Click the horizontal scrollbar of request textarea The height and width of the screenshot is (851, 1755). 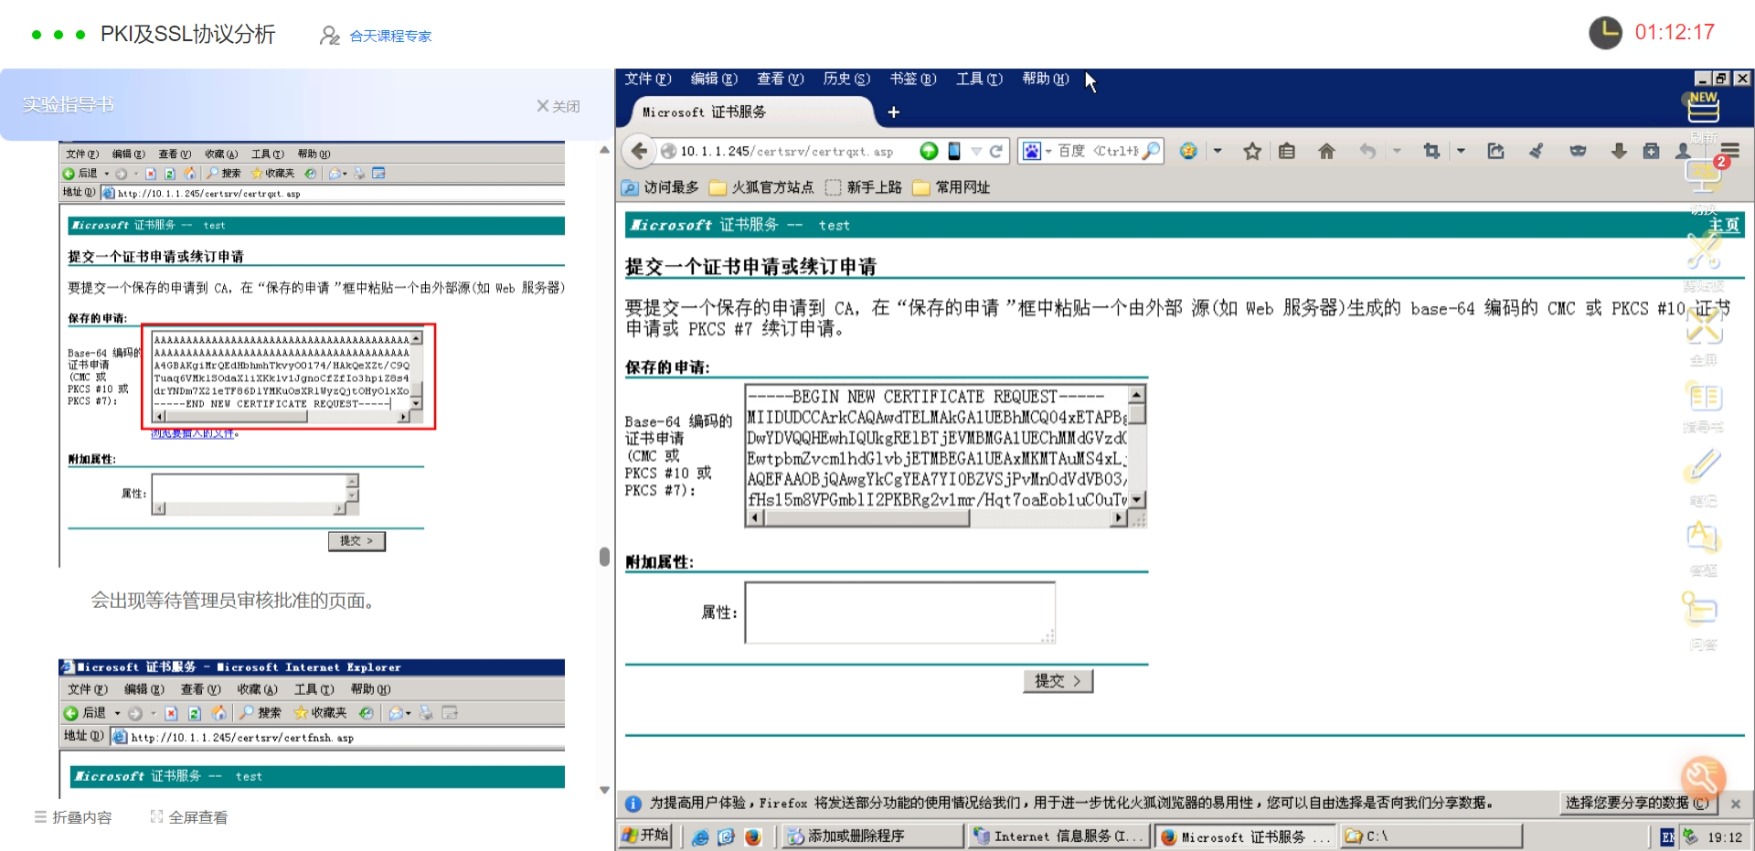(x=937, y=518)
